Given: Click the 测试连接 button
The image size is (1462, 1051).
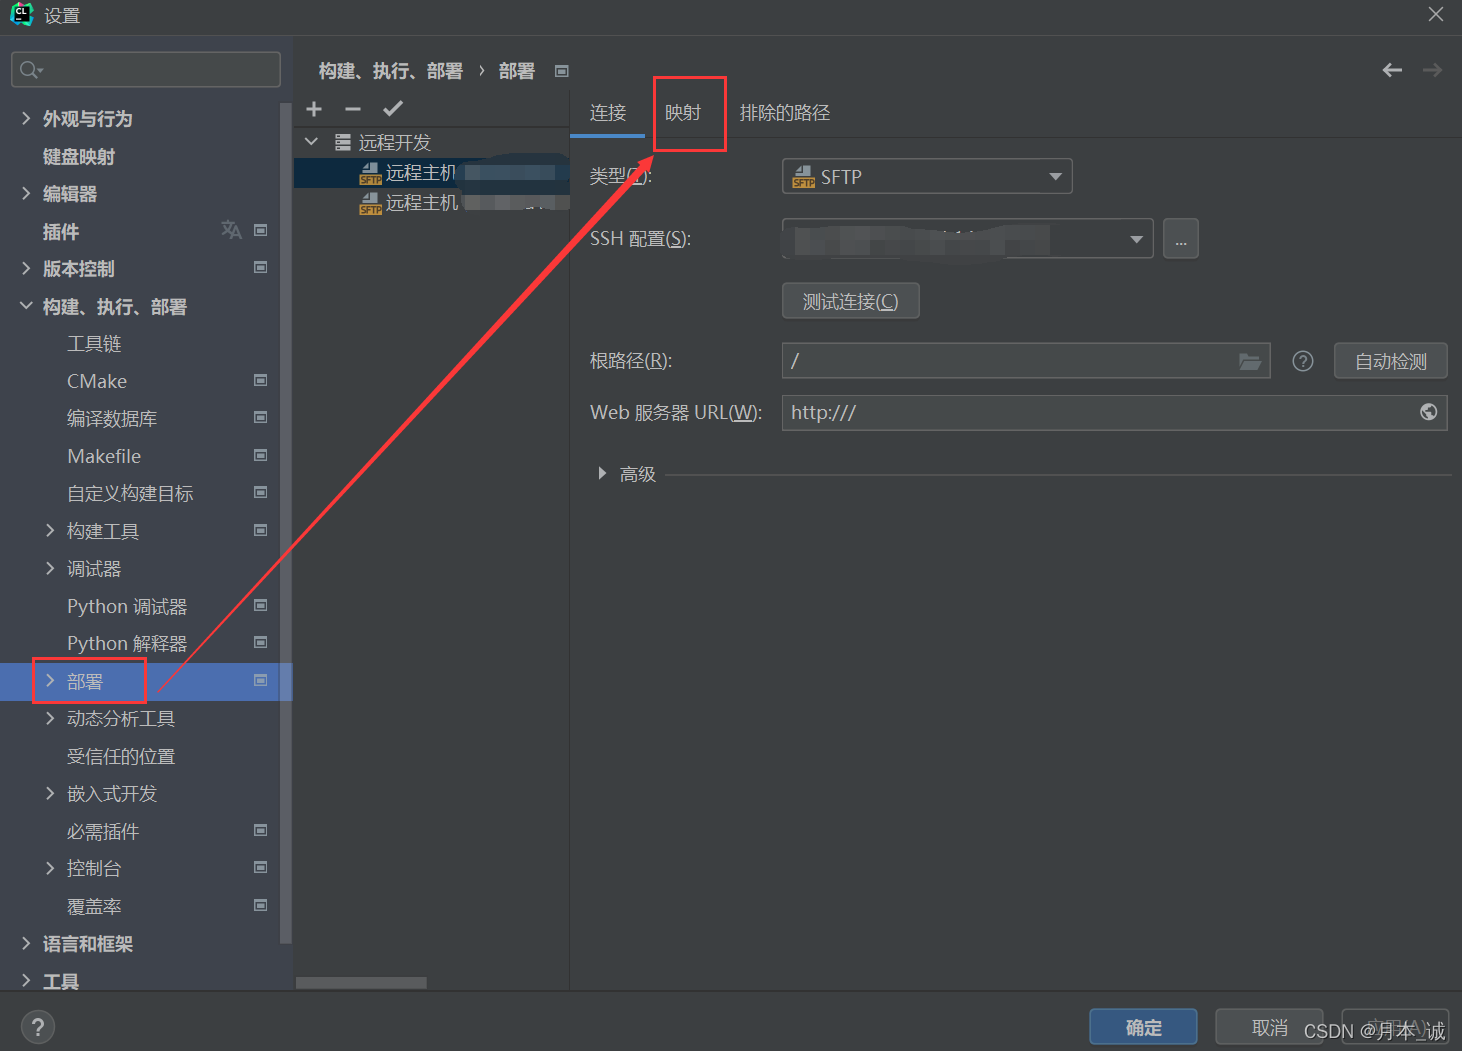Looking at the screenshot, I should (850, 301).
